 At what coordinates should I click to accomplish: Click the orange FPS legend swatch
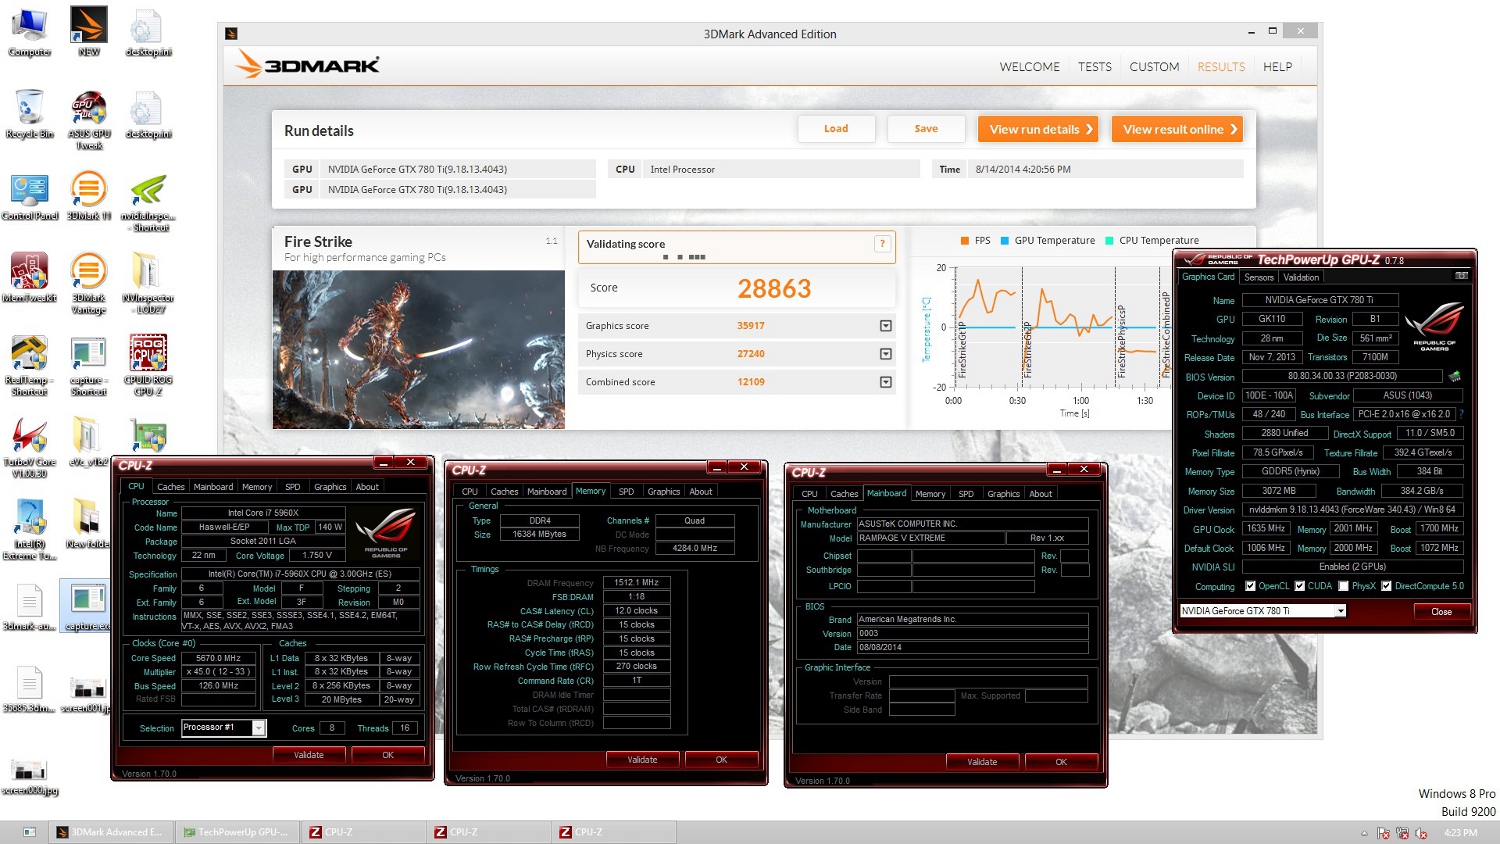coord(964,241)
